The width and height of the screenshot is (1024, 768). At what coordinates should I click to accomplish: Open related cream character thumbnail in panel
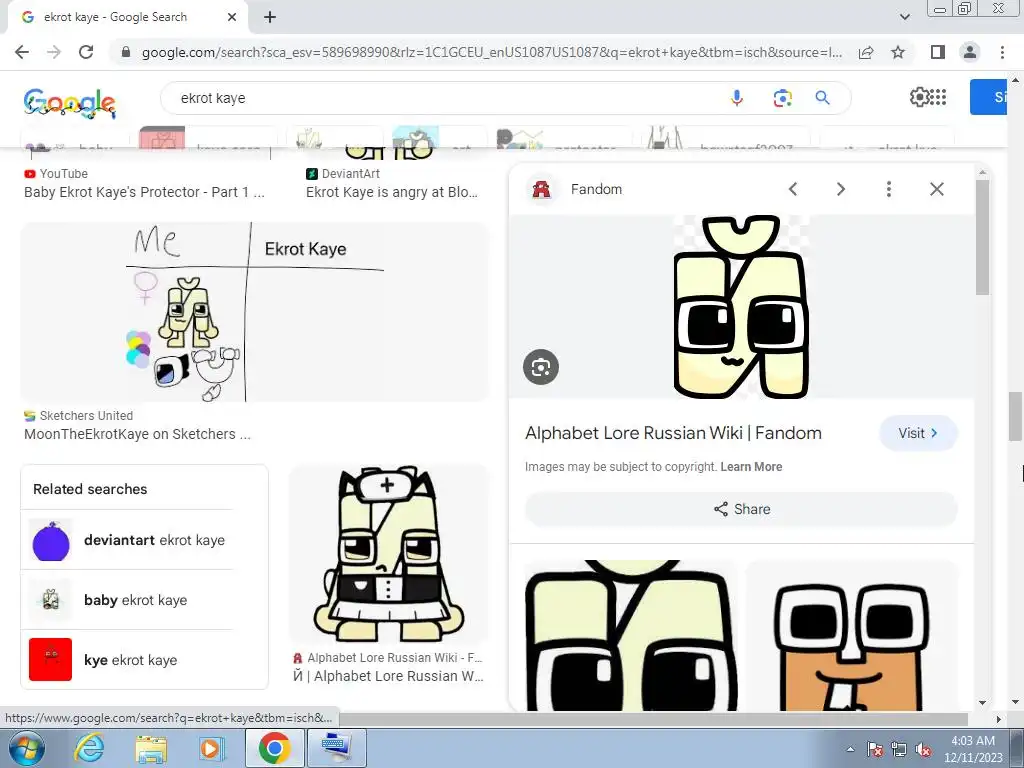point(631,635)
